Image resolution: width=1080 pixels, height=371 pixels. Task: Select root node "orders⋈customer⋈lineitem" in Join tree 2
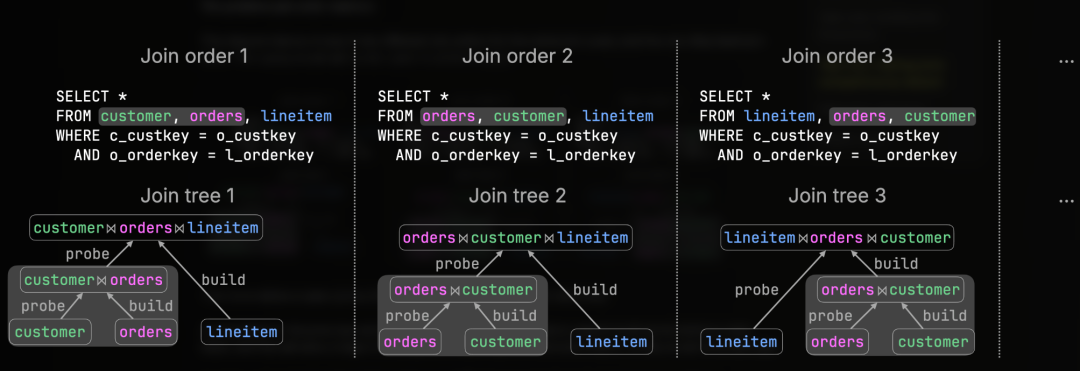516,237
